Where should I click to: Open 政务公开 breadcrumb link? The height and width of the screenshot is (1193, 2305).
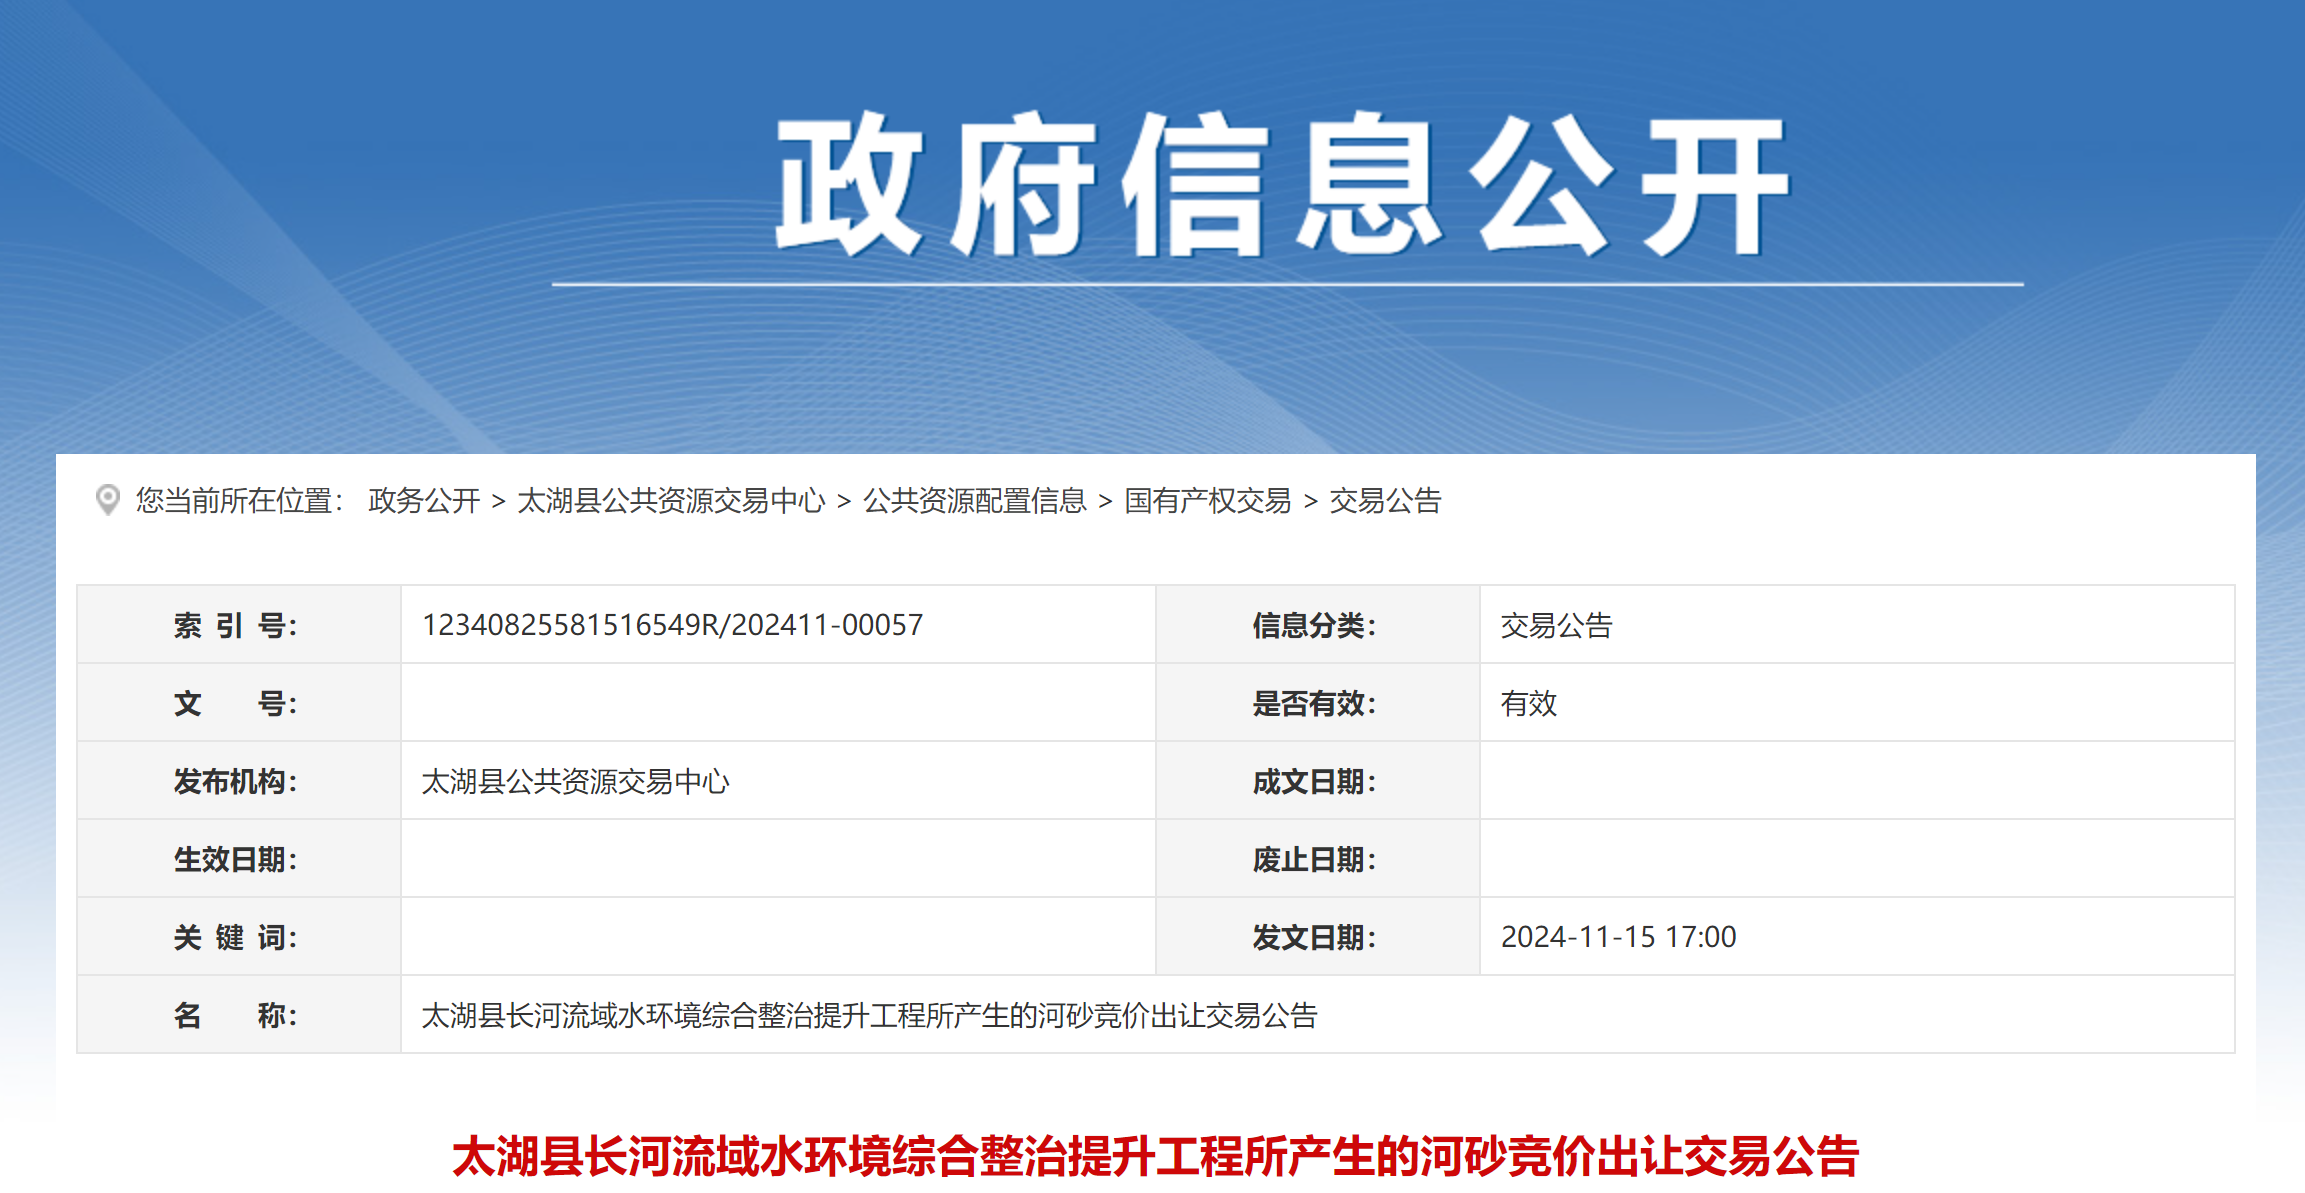(424, 500)
